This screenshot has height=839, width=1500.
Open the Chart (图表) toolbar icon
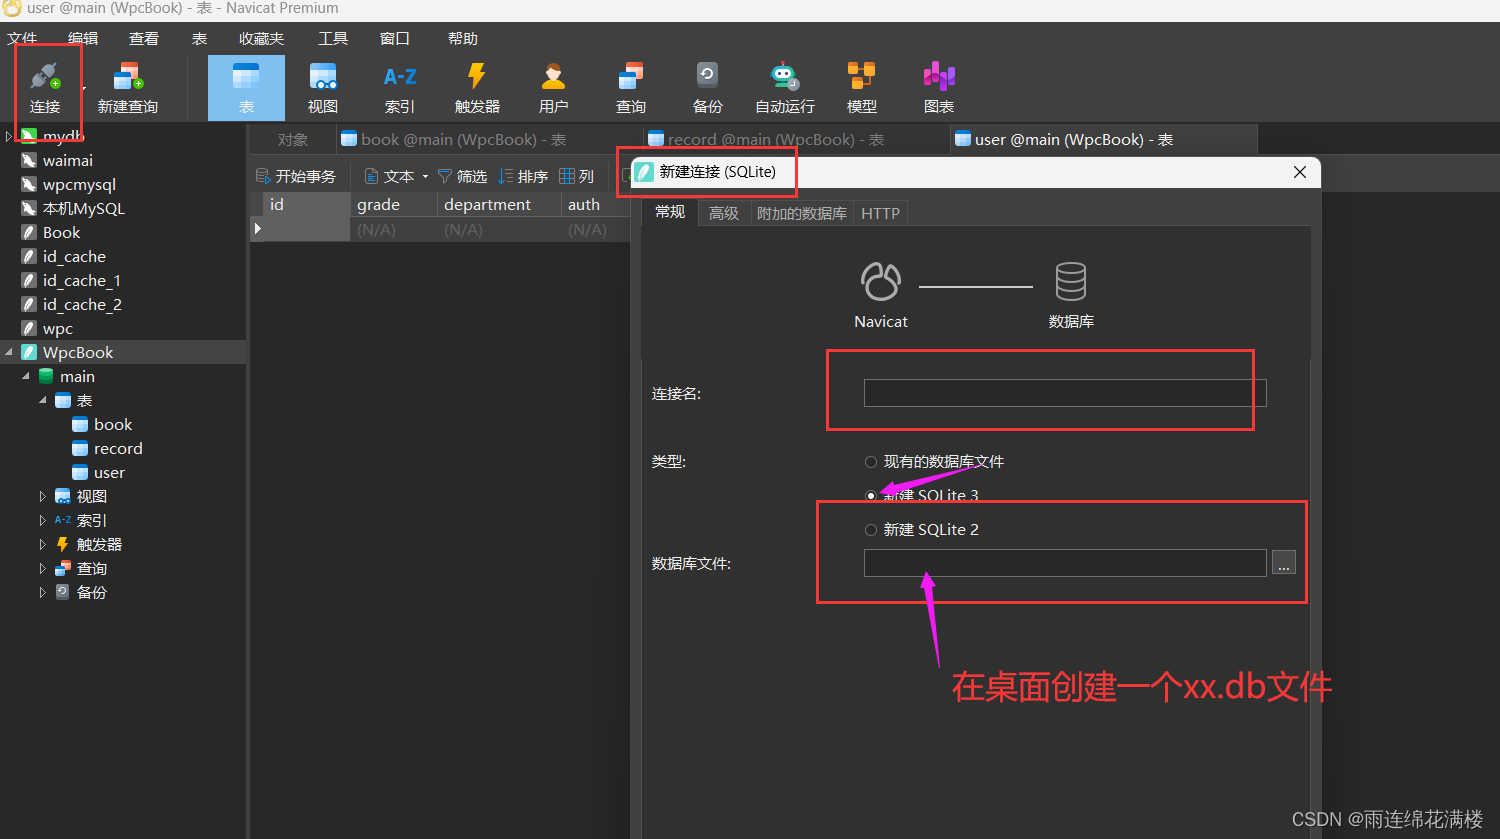click(939, 88)
